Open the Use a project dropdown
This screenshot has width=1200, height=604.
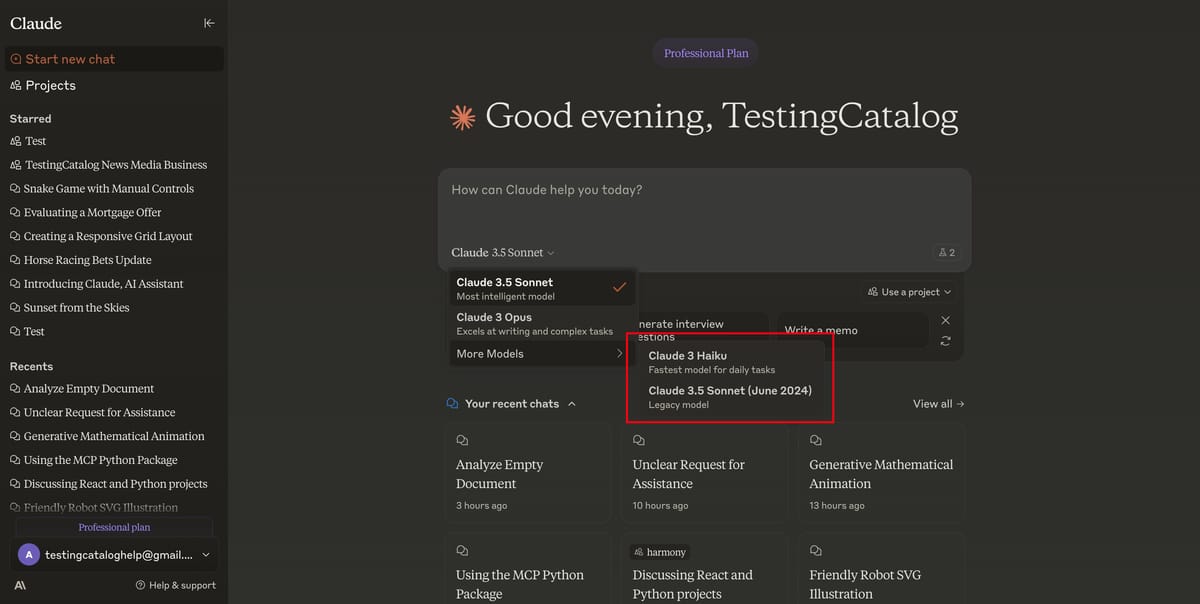pyautogui.click(x=909, y=291)
